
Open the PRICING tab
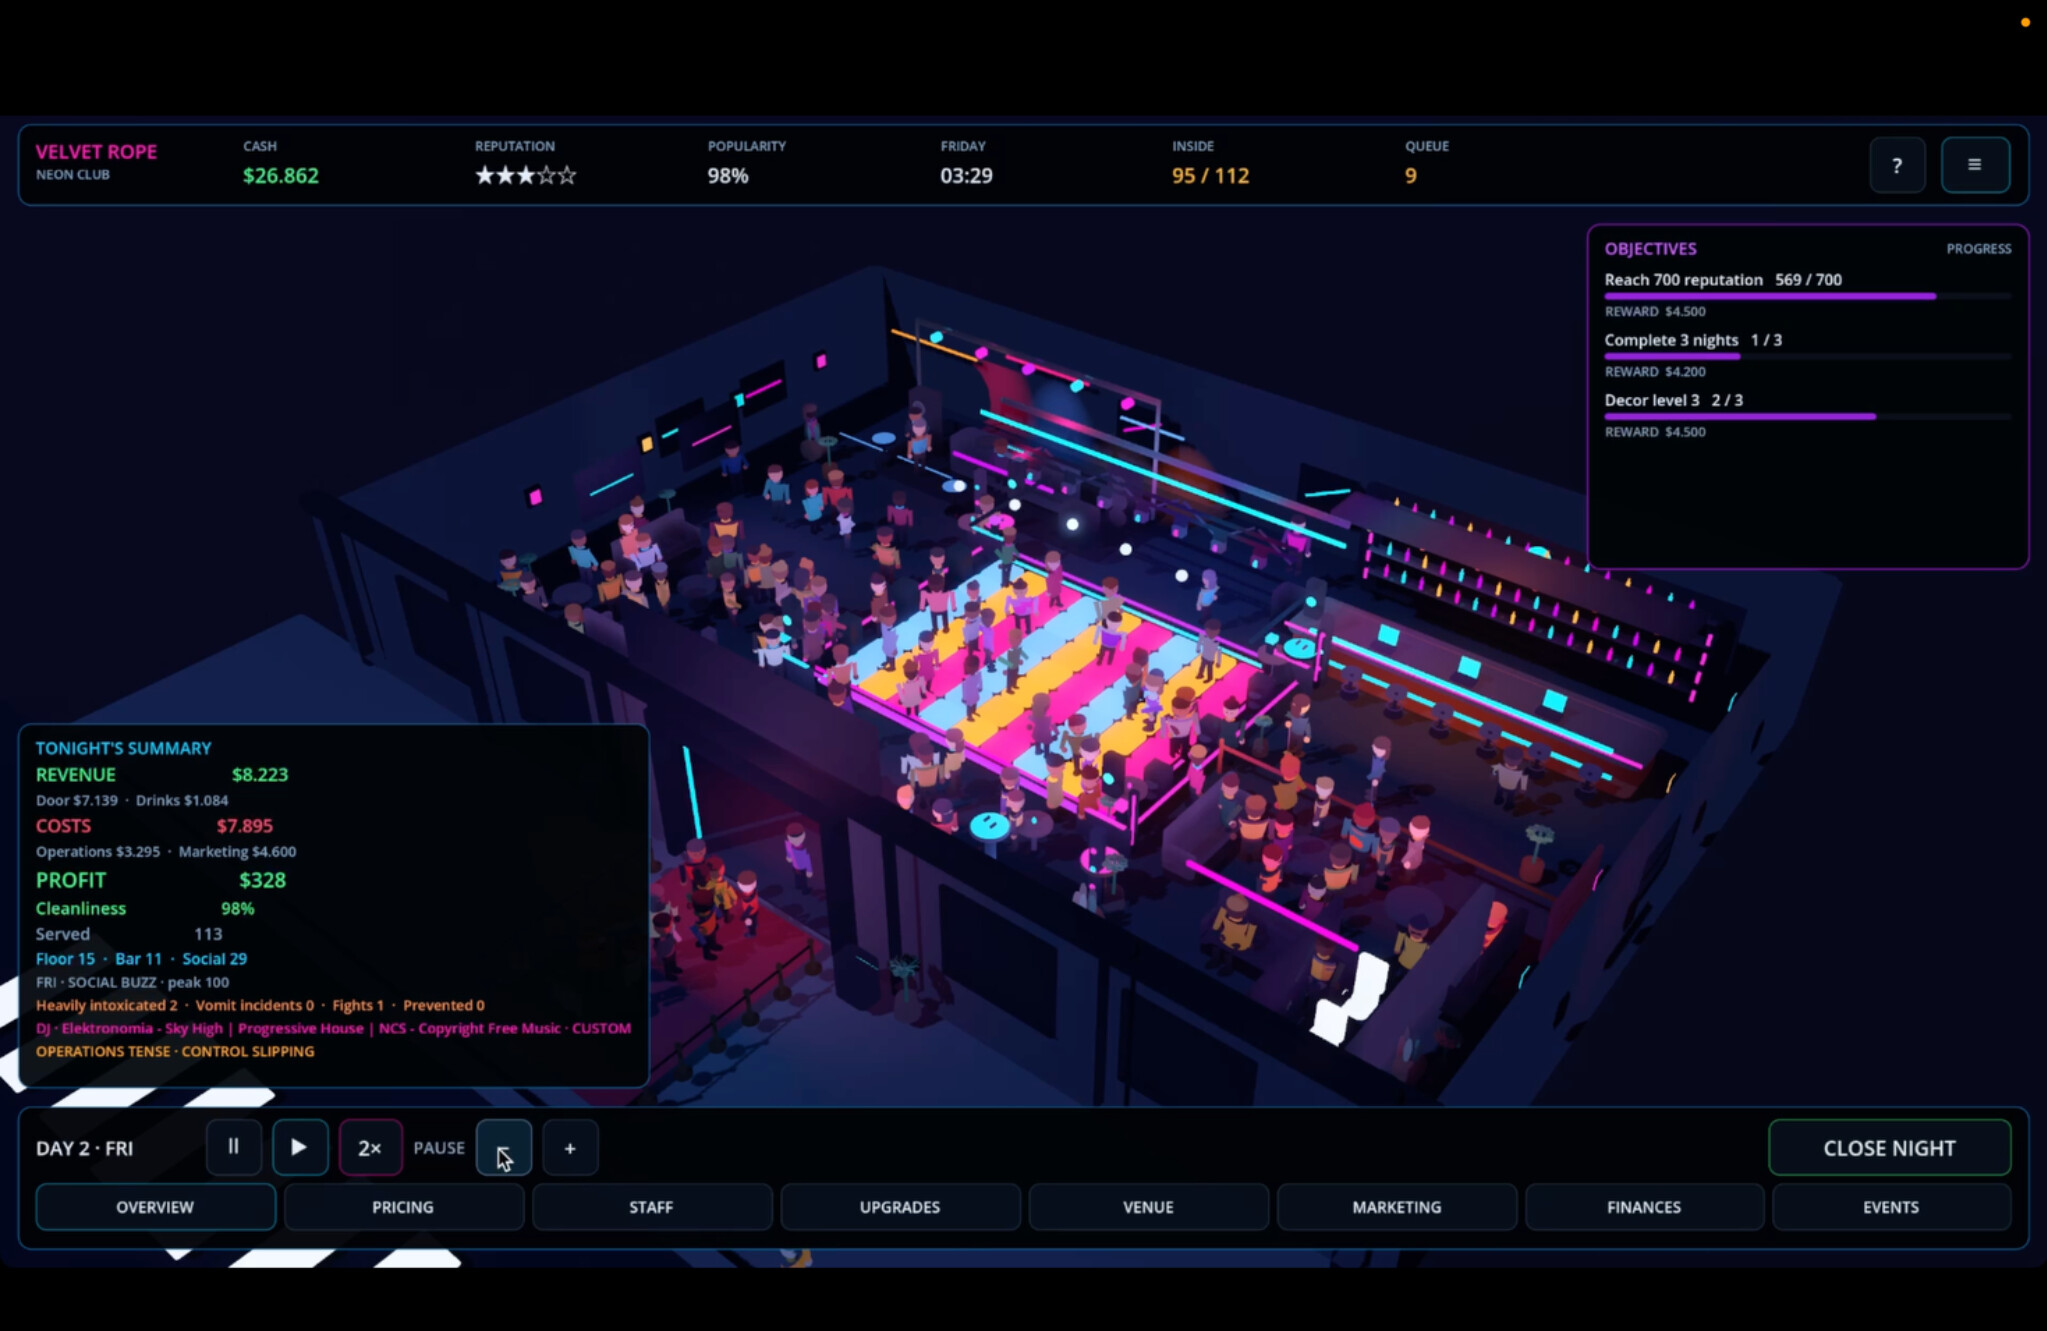click(403, 1206)
